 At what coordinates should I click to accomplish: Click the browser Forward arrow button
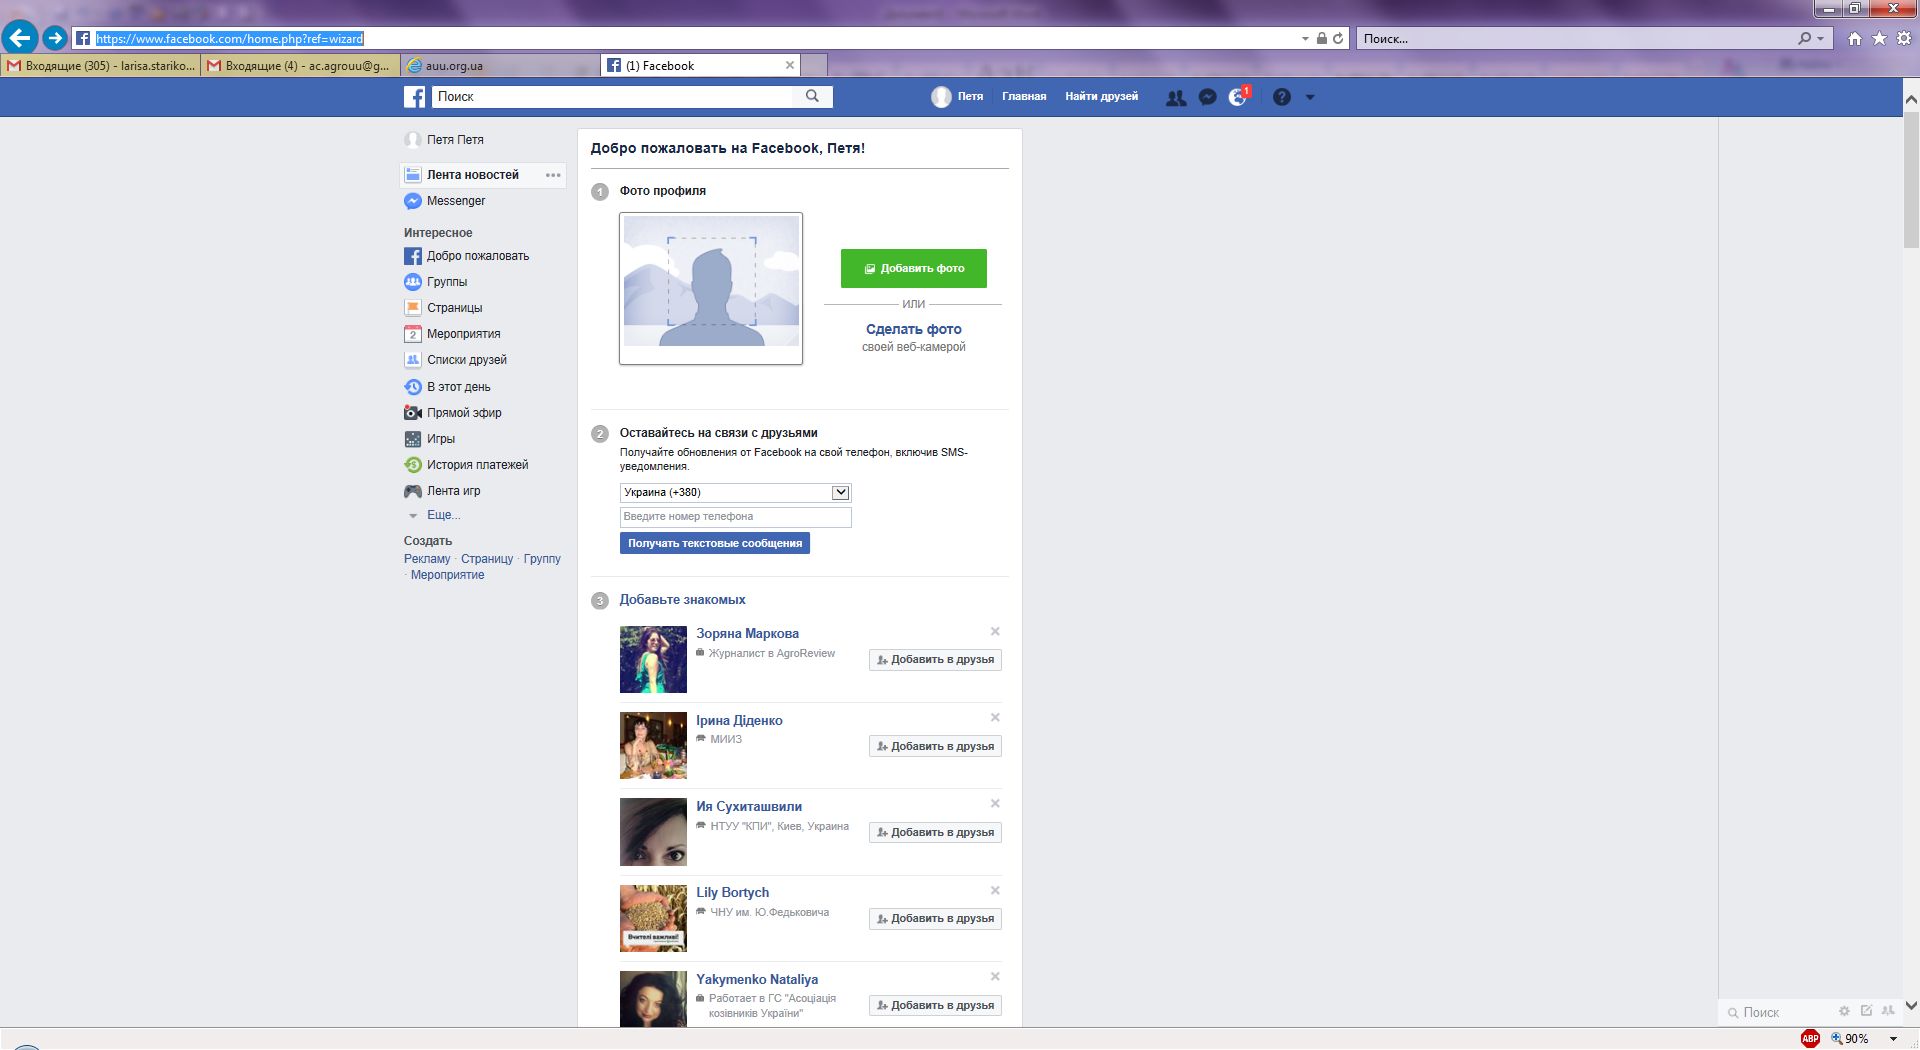pyautogui.click(x=55, y=38)
